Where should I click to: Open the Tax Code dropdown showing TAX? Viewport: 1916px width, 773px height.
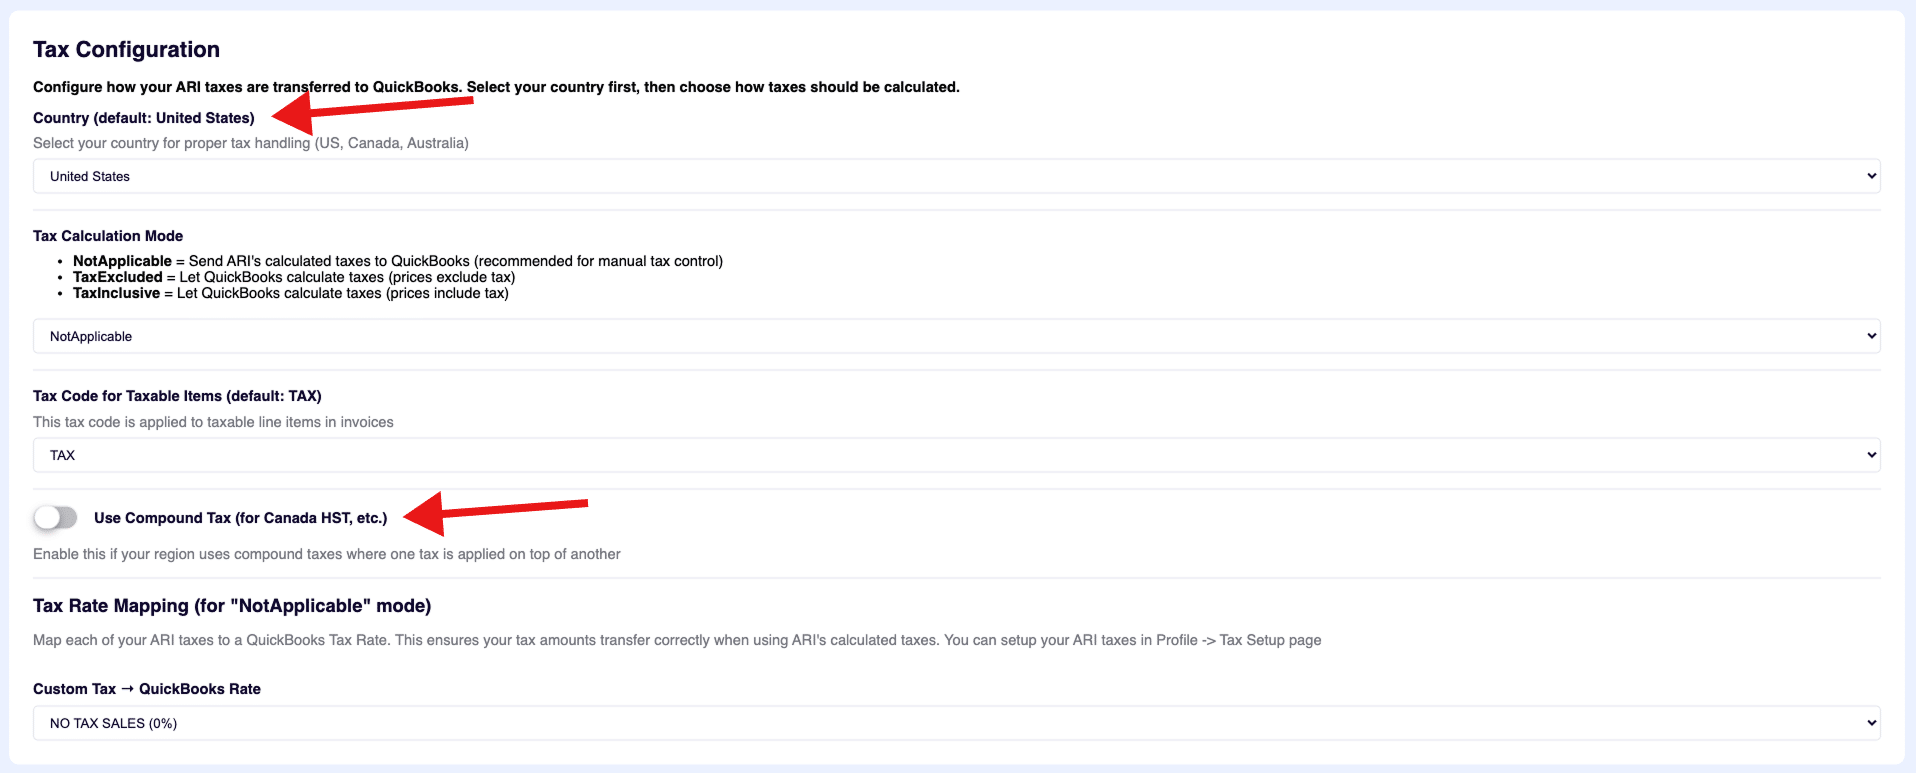pyautogui.click(x=956, y=455)
